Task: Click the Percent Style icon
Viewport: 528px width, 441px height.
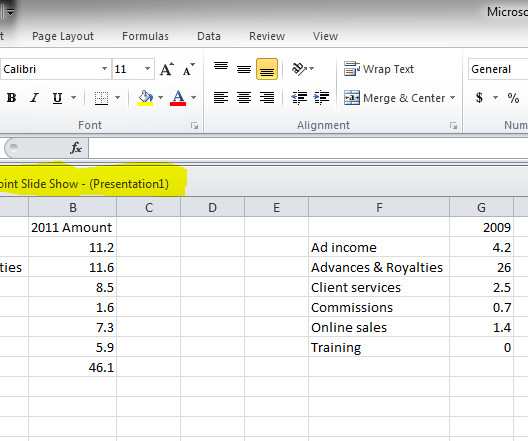Action: pos(513,98)
